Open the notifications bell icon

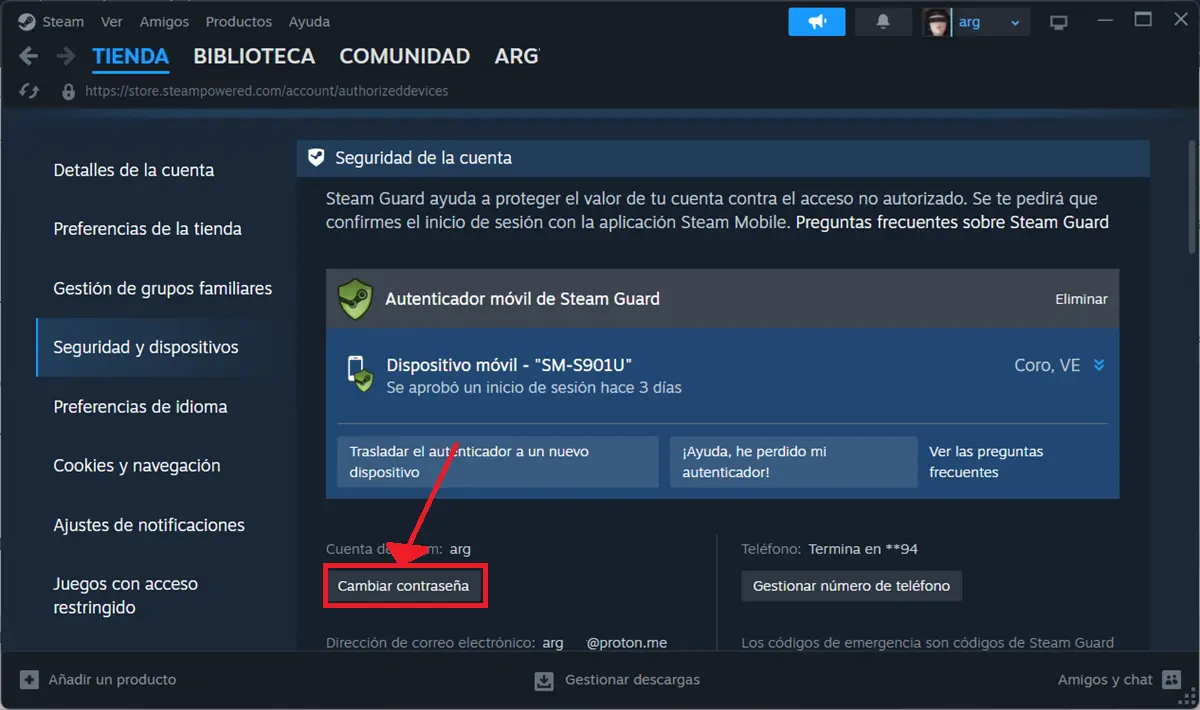point(883,22)
